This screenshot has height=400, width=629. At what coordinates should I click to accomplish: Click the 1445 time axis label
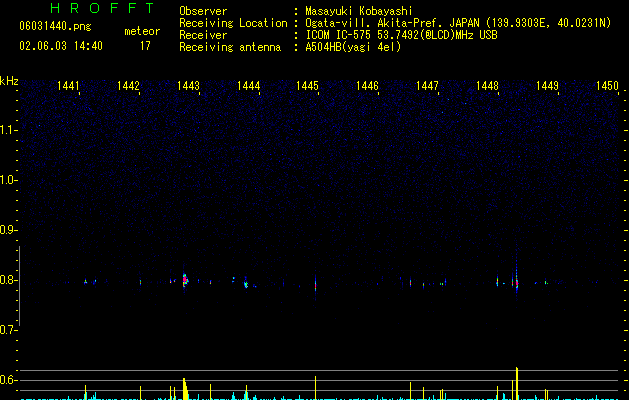point(307,85)
